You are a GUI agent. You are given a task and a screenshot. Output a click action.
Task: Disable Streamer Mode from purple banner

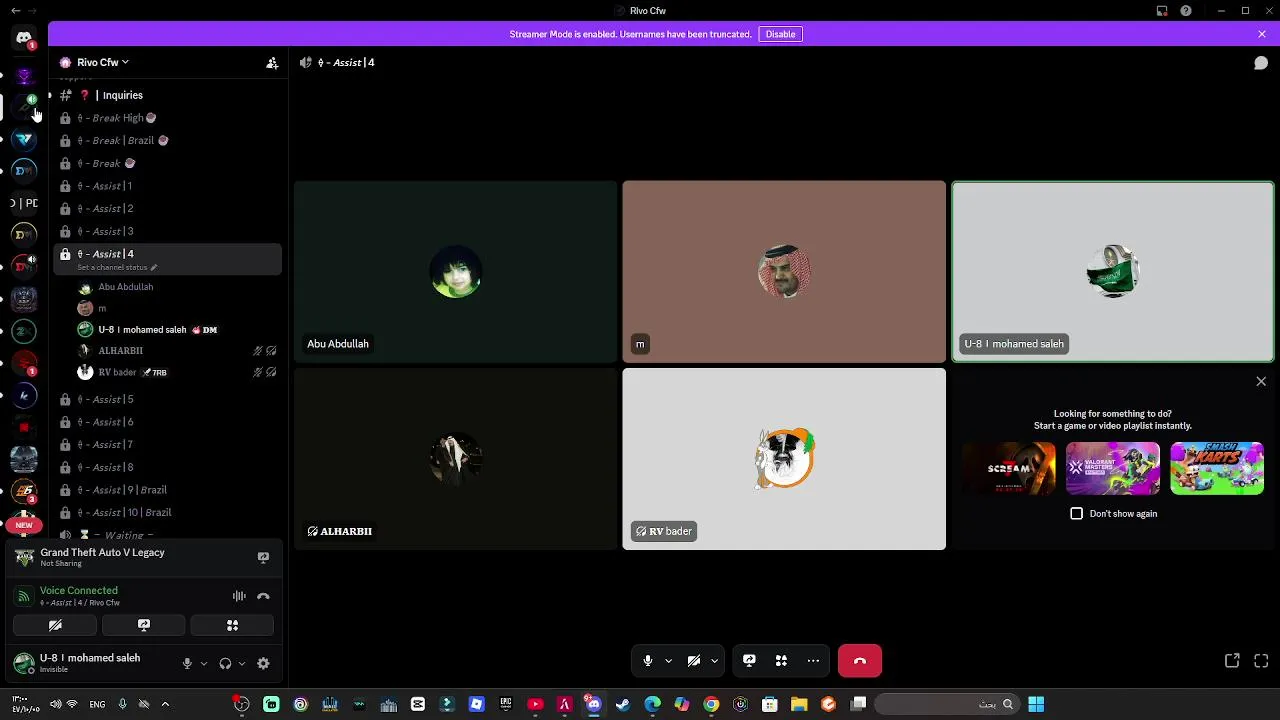pos(780,34)
